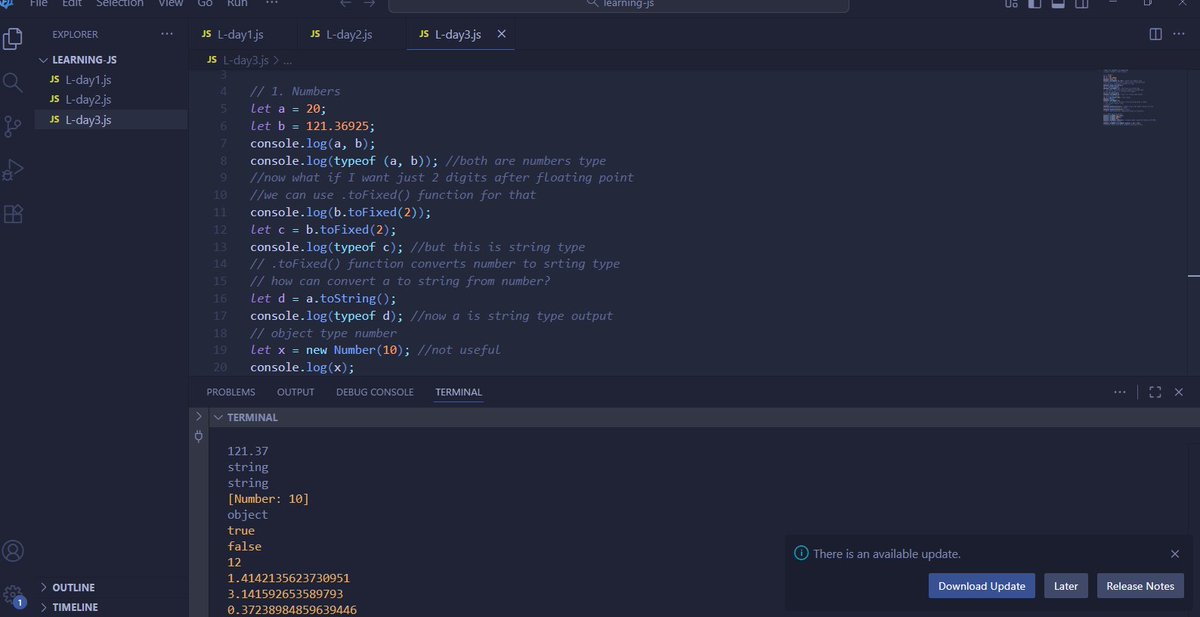This screenshot has width=1200, height=617.
Task: Click the EXPLORER title label
Action: [75, 34]
